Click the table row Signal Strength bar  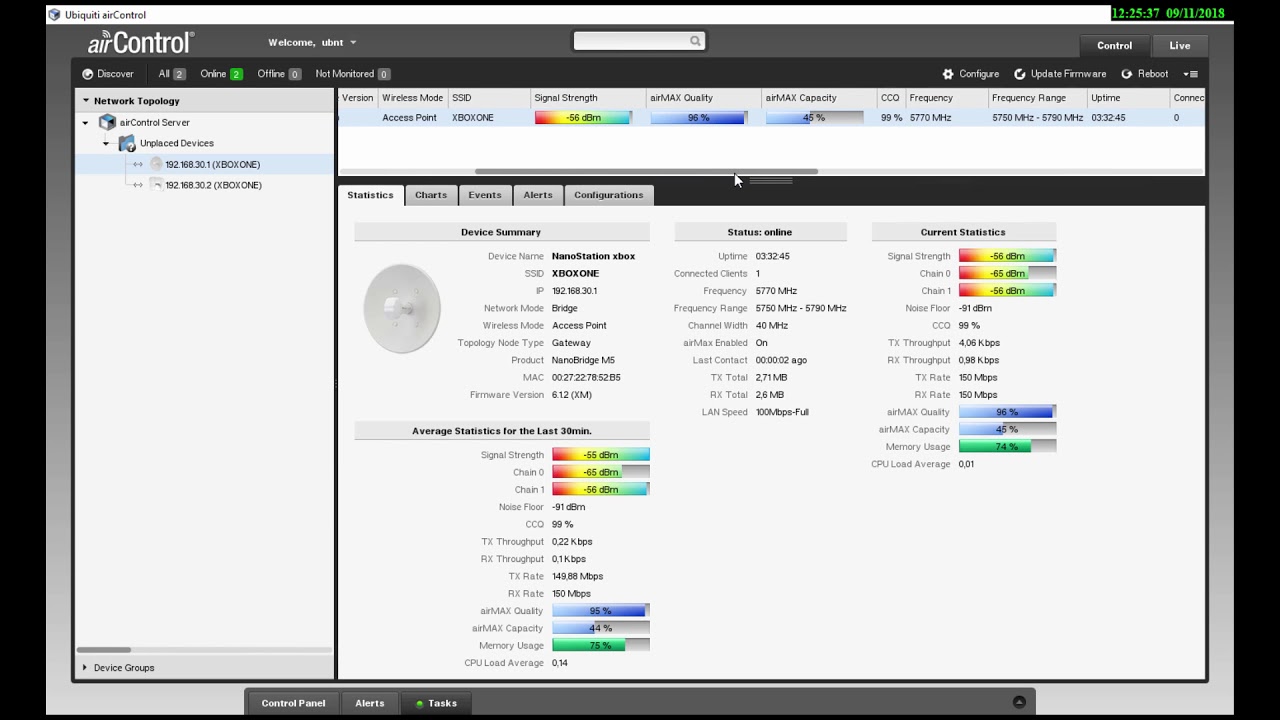pos(583,118)
